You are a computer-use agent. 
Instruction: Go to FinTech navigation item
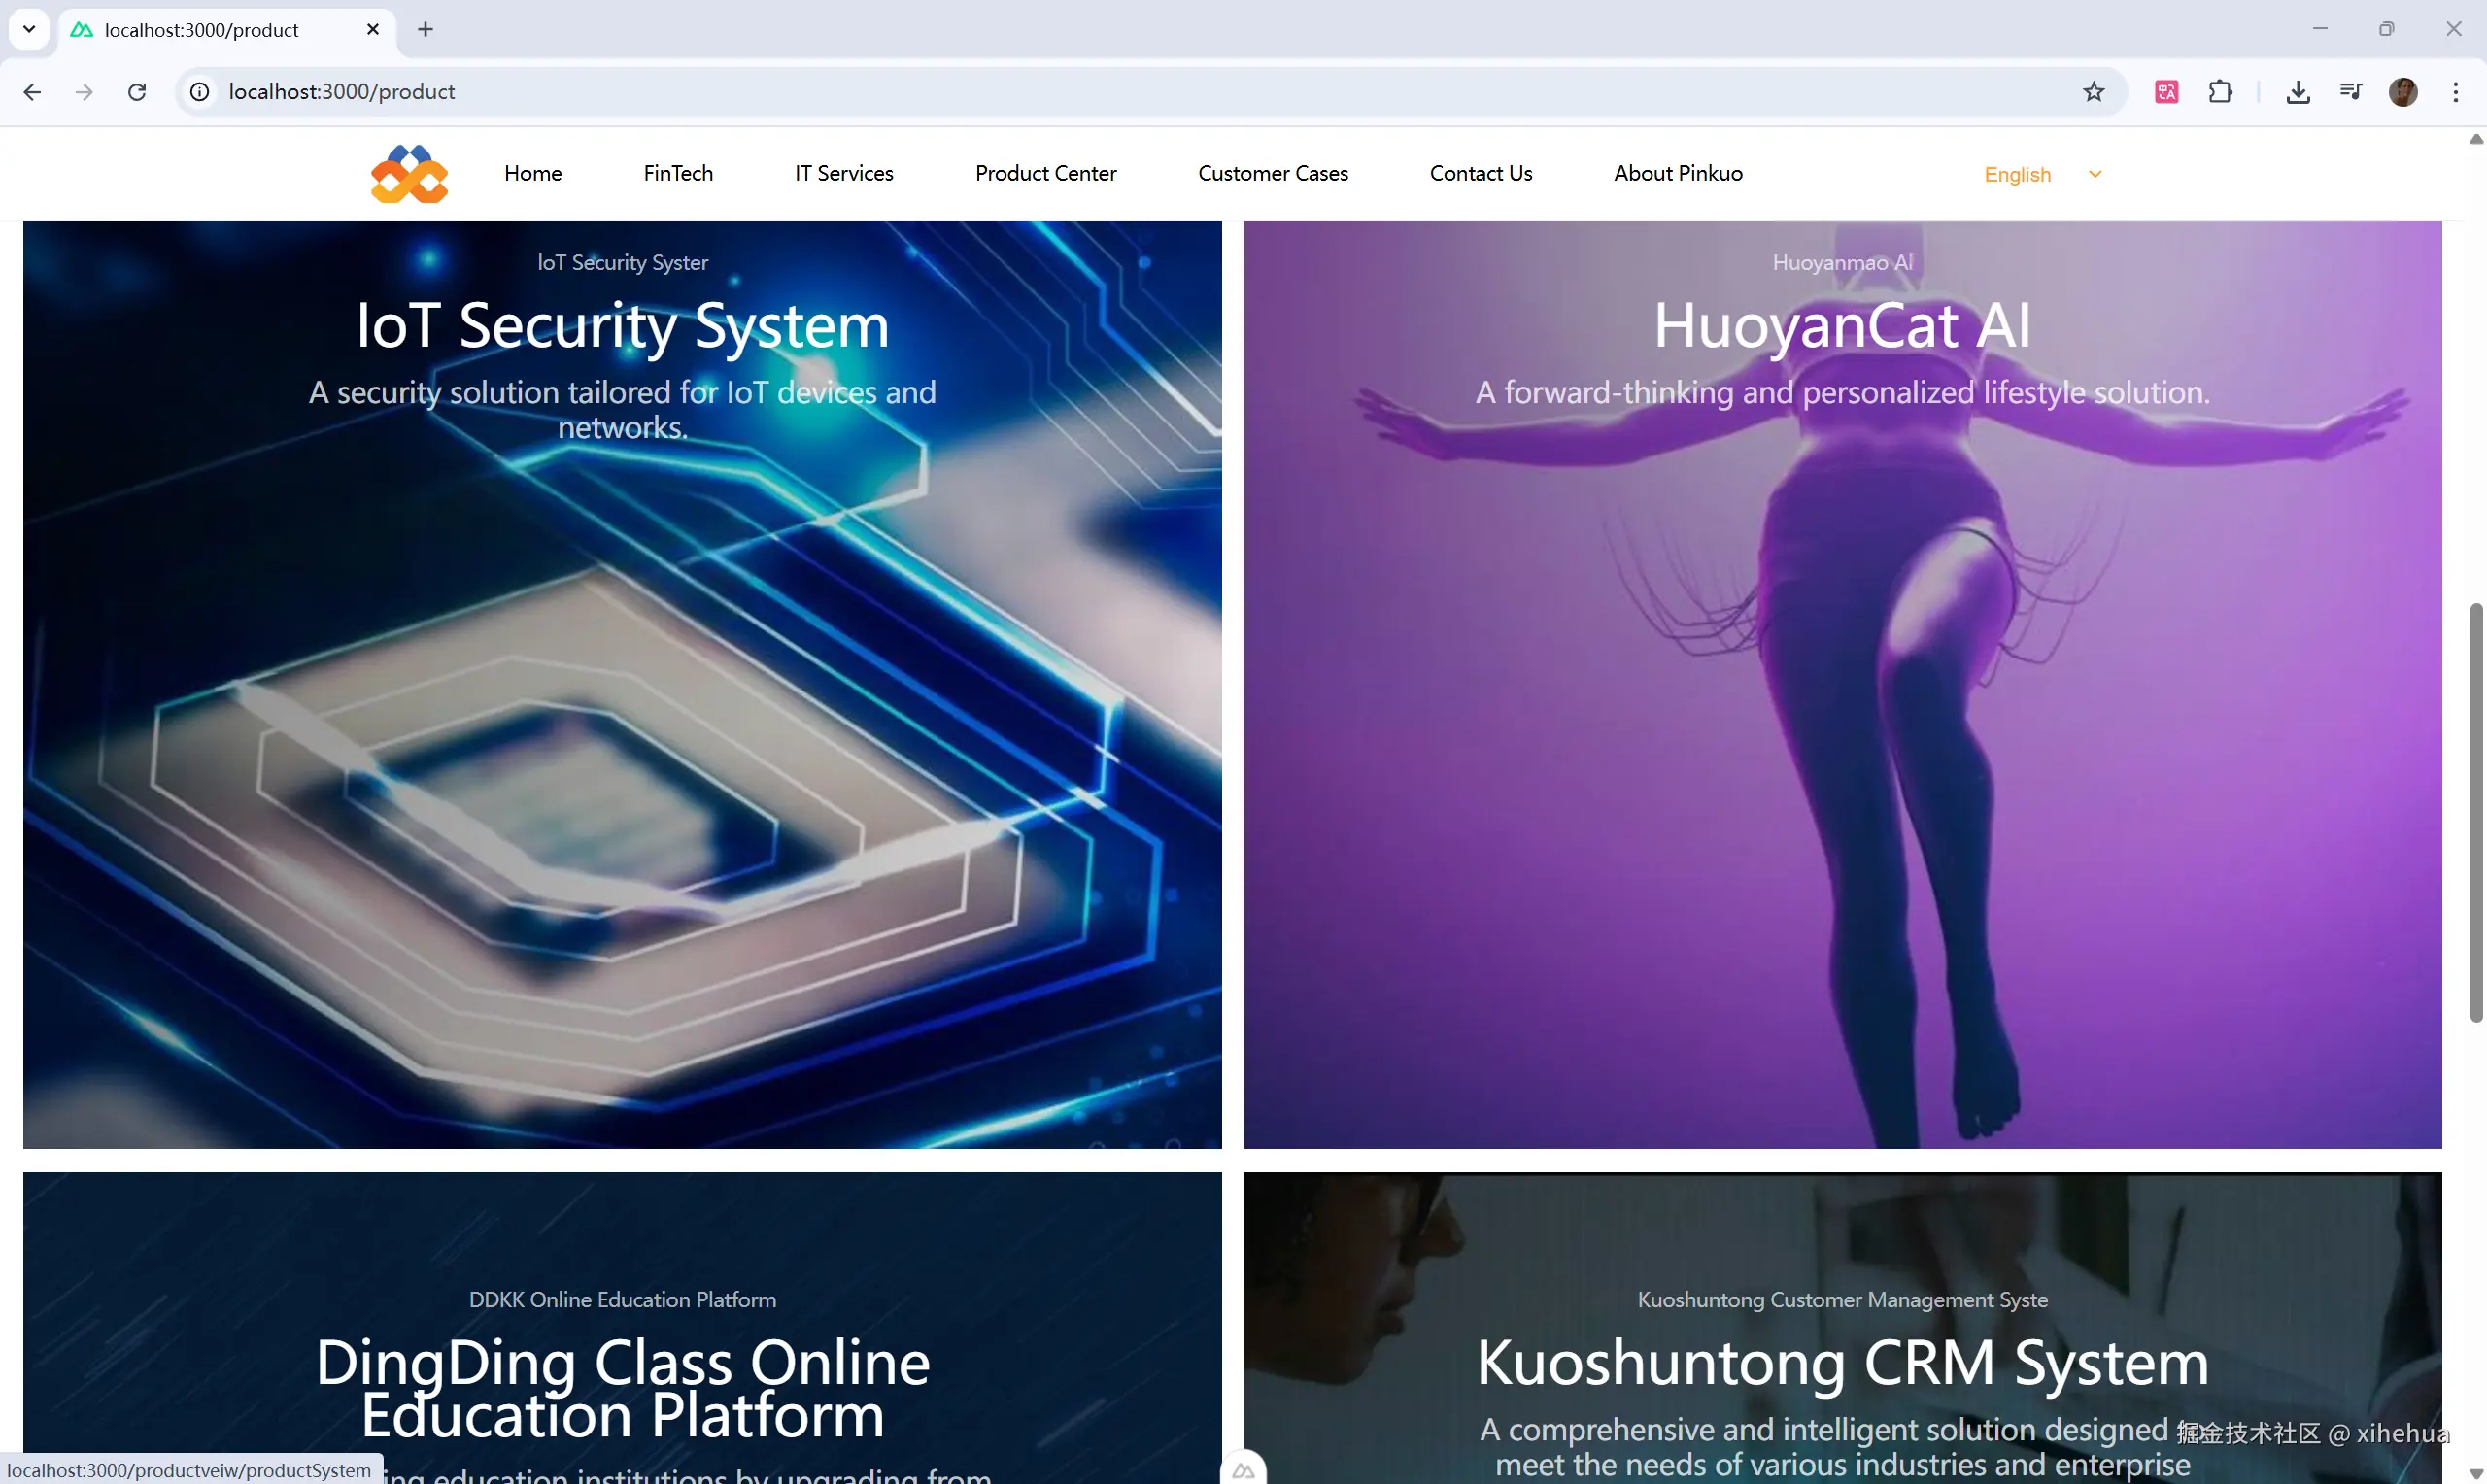(x=678, y=173)
